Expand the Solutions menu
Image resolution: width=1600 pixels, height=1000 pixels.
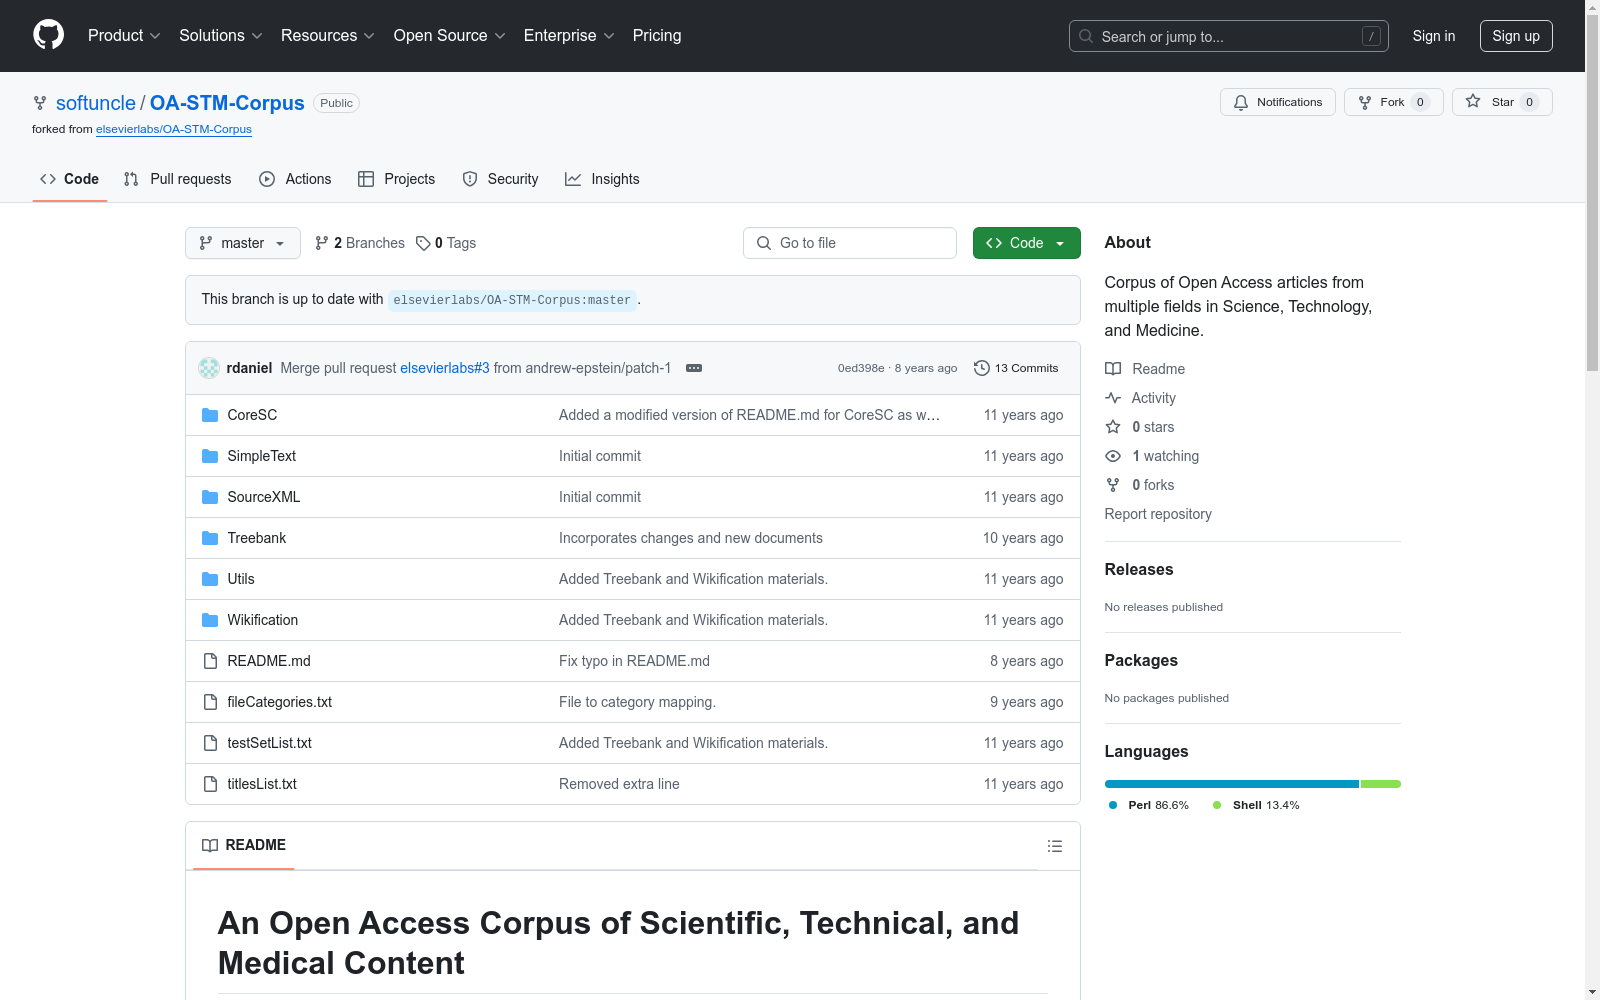point(221,35)
